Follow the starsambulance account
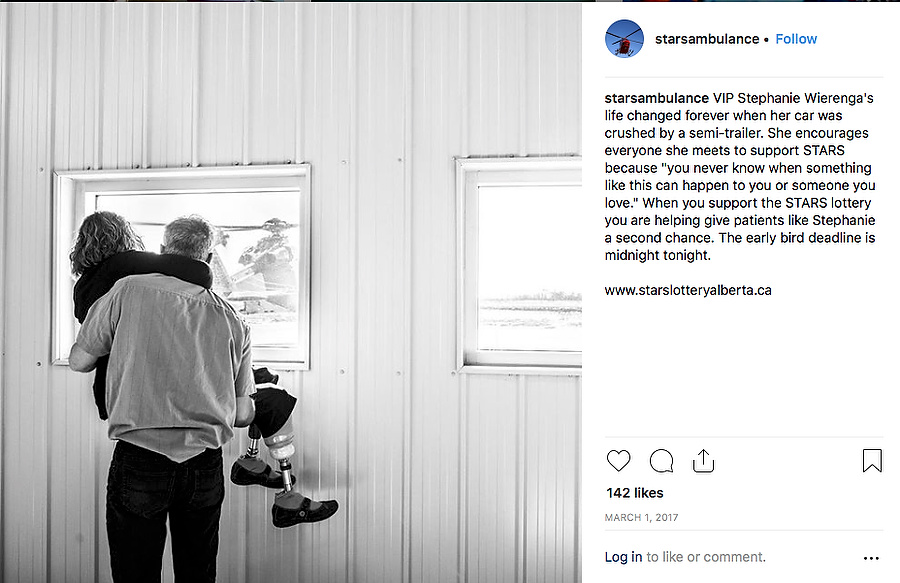 click(x=796, y=39)
